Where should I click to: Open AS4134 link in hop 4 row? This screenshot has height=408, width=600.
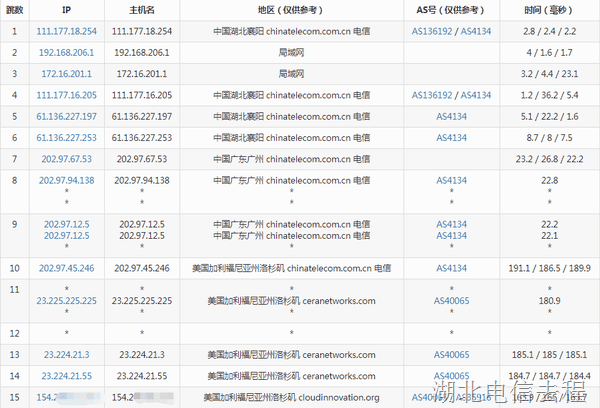pos(476,95)
